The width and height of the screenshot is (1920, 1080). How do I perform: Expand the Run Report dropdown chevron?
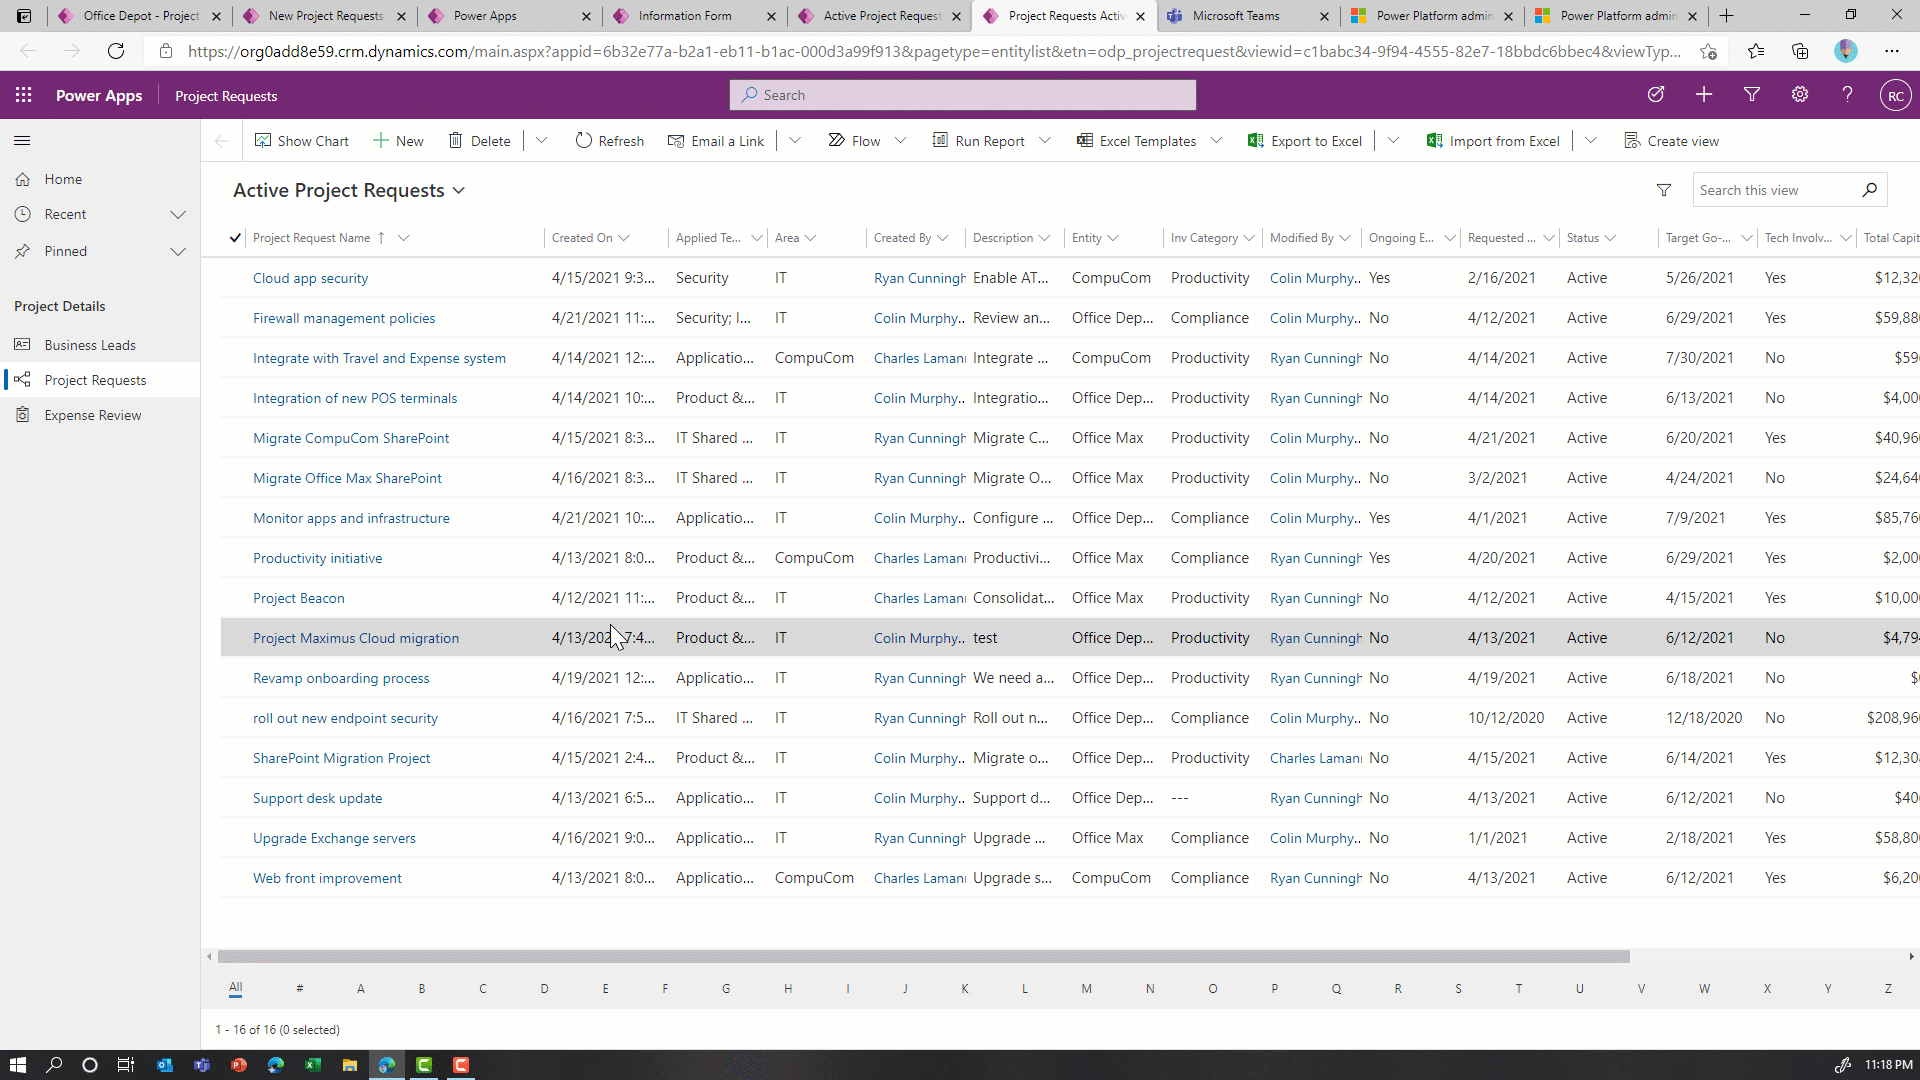pos(1045,141)
